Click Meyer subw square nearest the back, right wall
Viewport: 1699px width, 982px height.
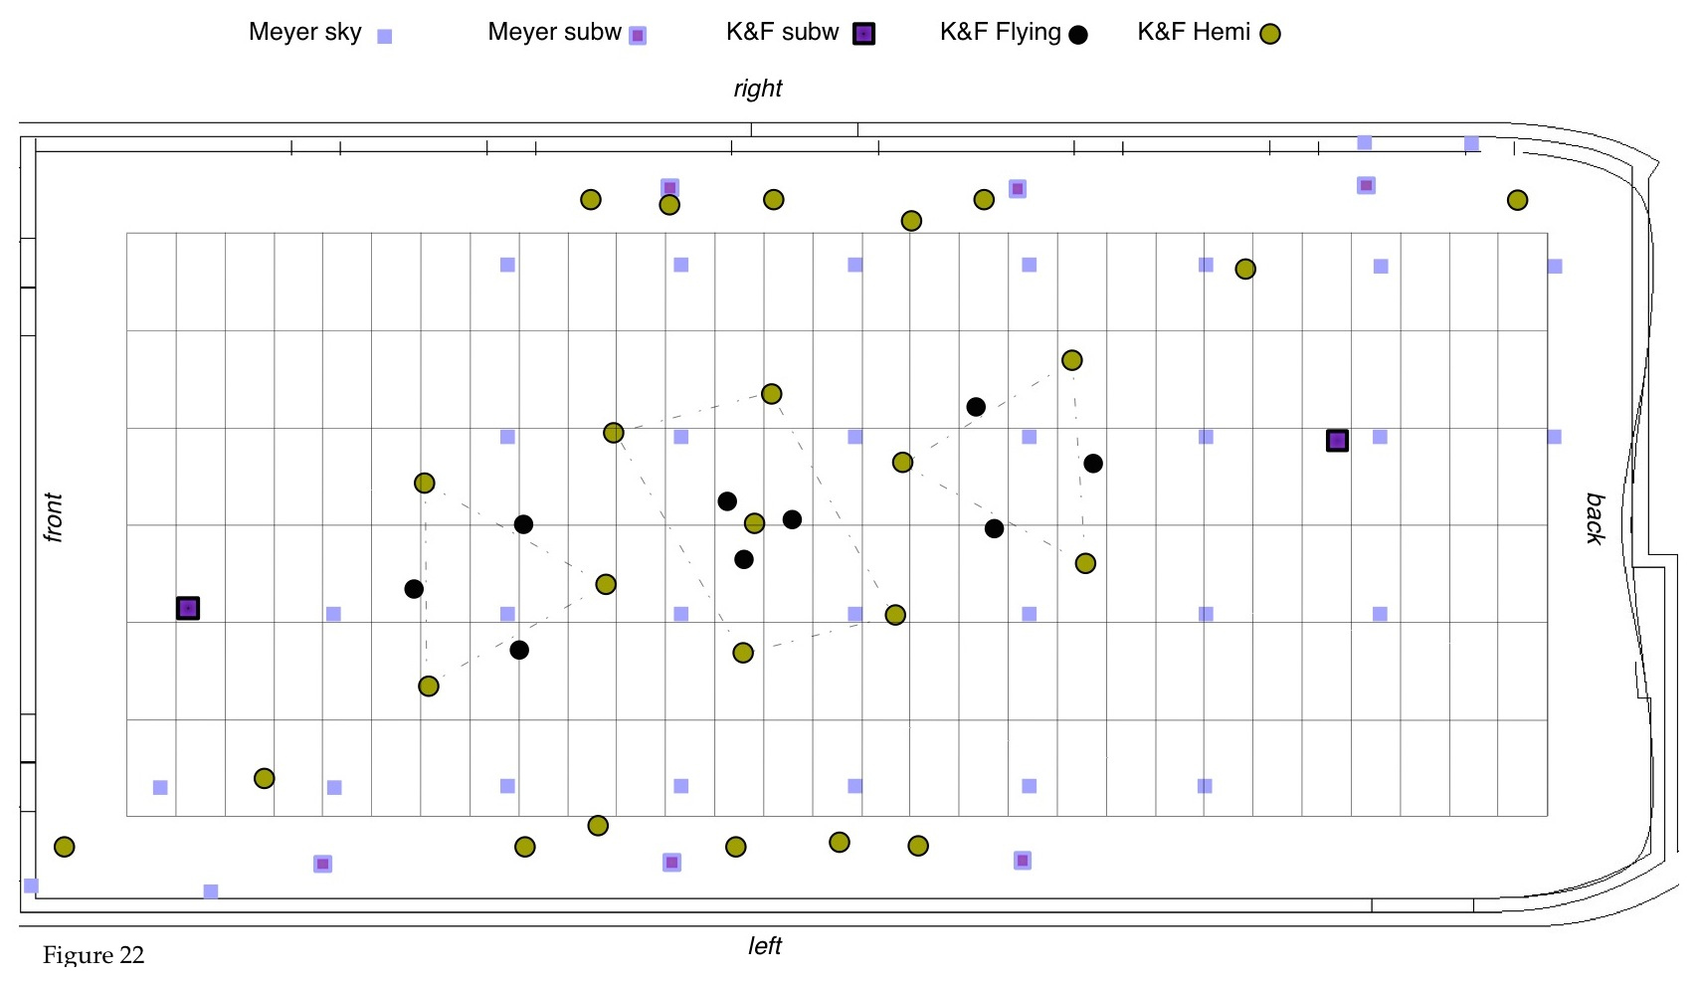pyautogui.click(x=1366, y=185)
